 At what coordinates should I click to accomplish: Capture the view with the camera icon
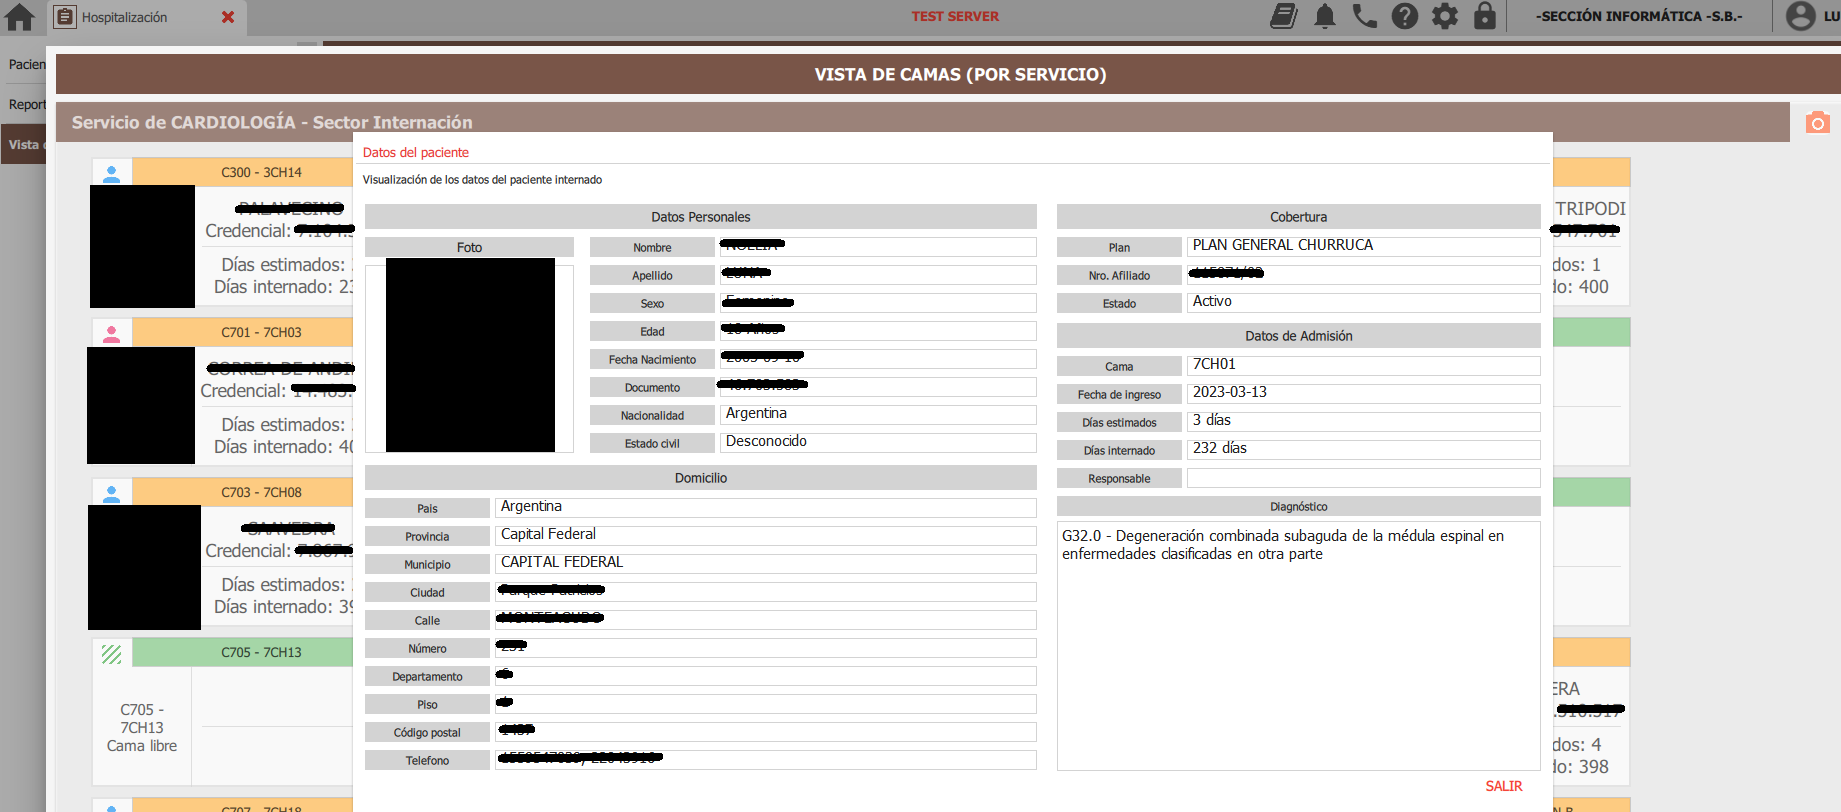coord(1818,123)
